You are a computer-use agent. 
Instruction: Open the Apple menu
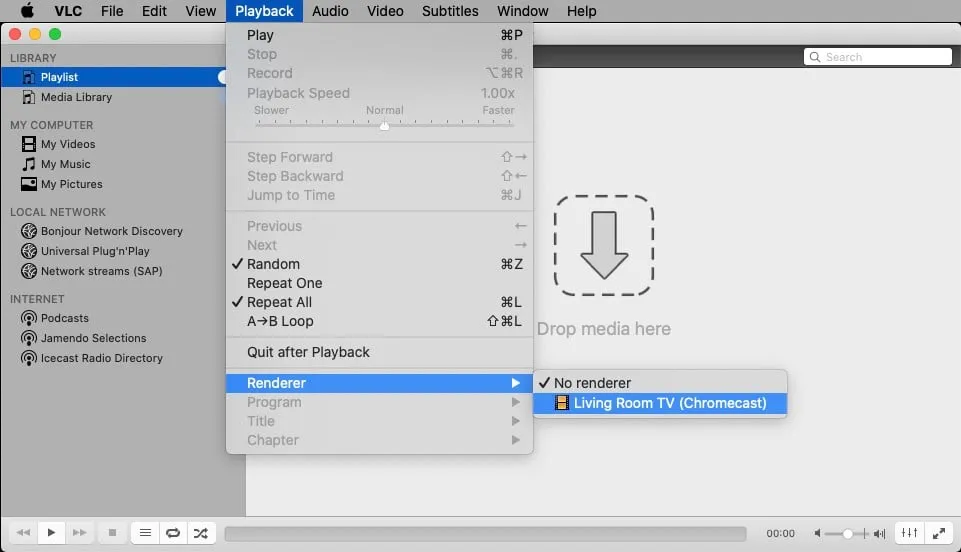pyautogui.click(x=28, y=10)
